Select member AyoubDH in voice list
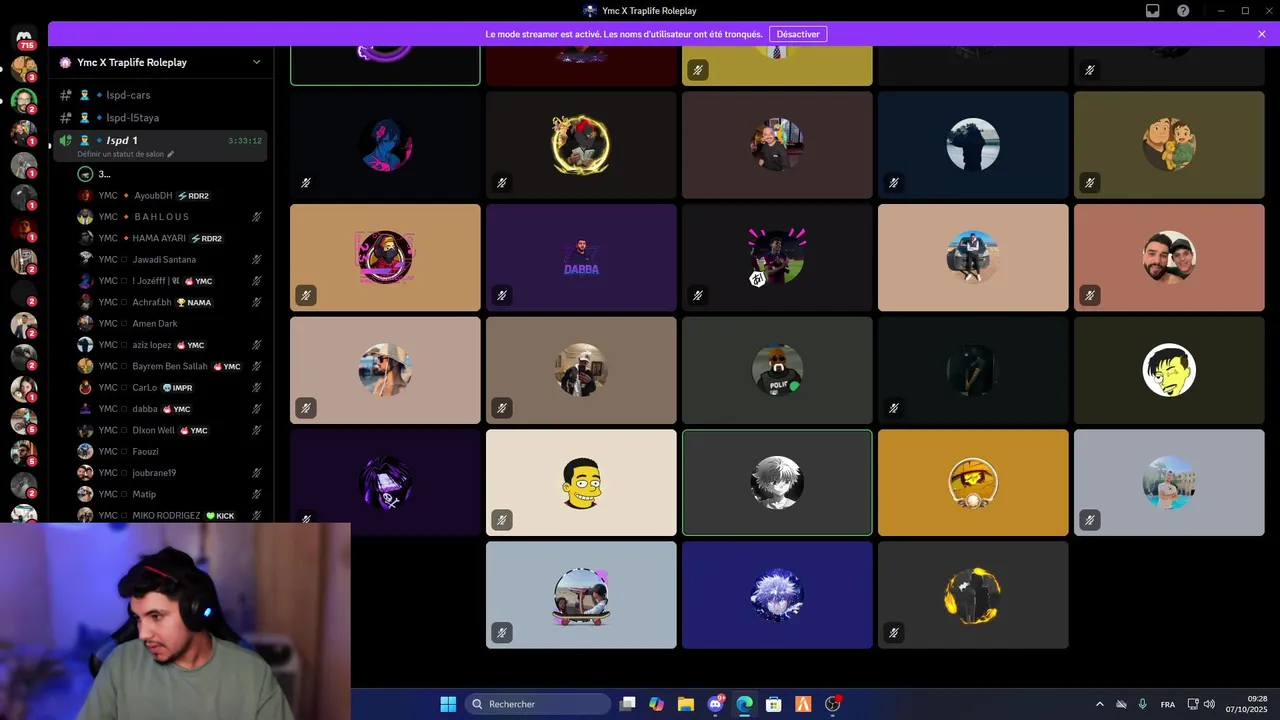Image resolution: width=1280 pixels, height=720 pixels. (x=153, y=196)
